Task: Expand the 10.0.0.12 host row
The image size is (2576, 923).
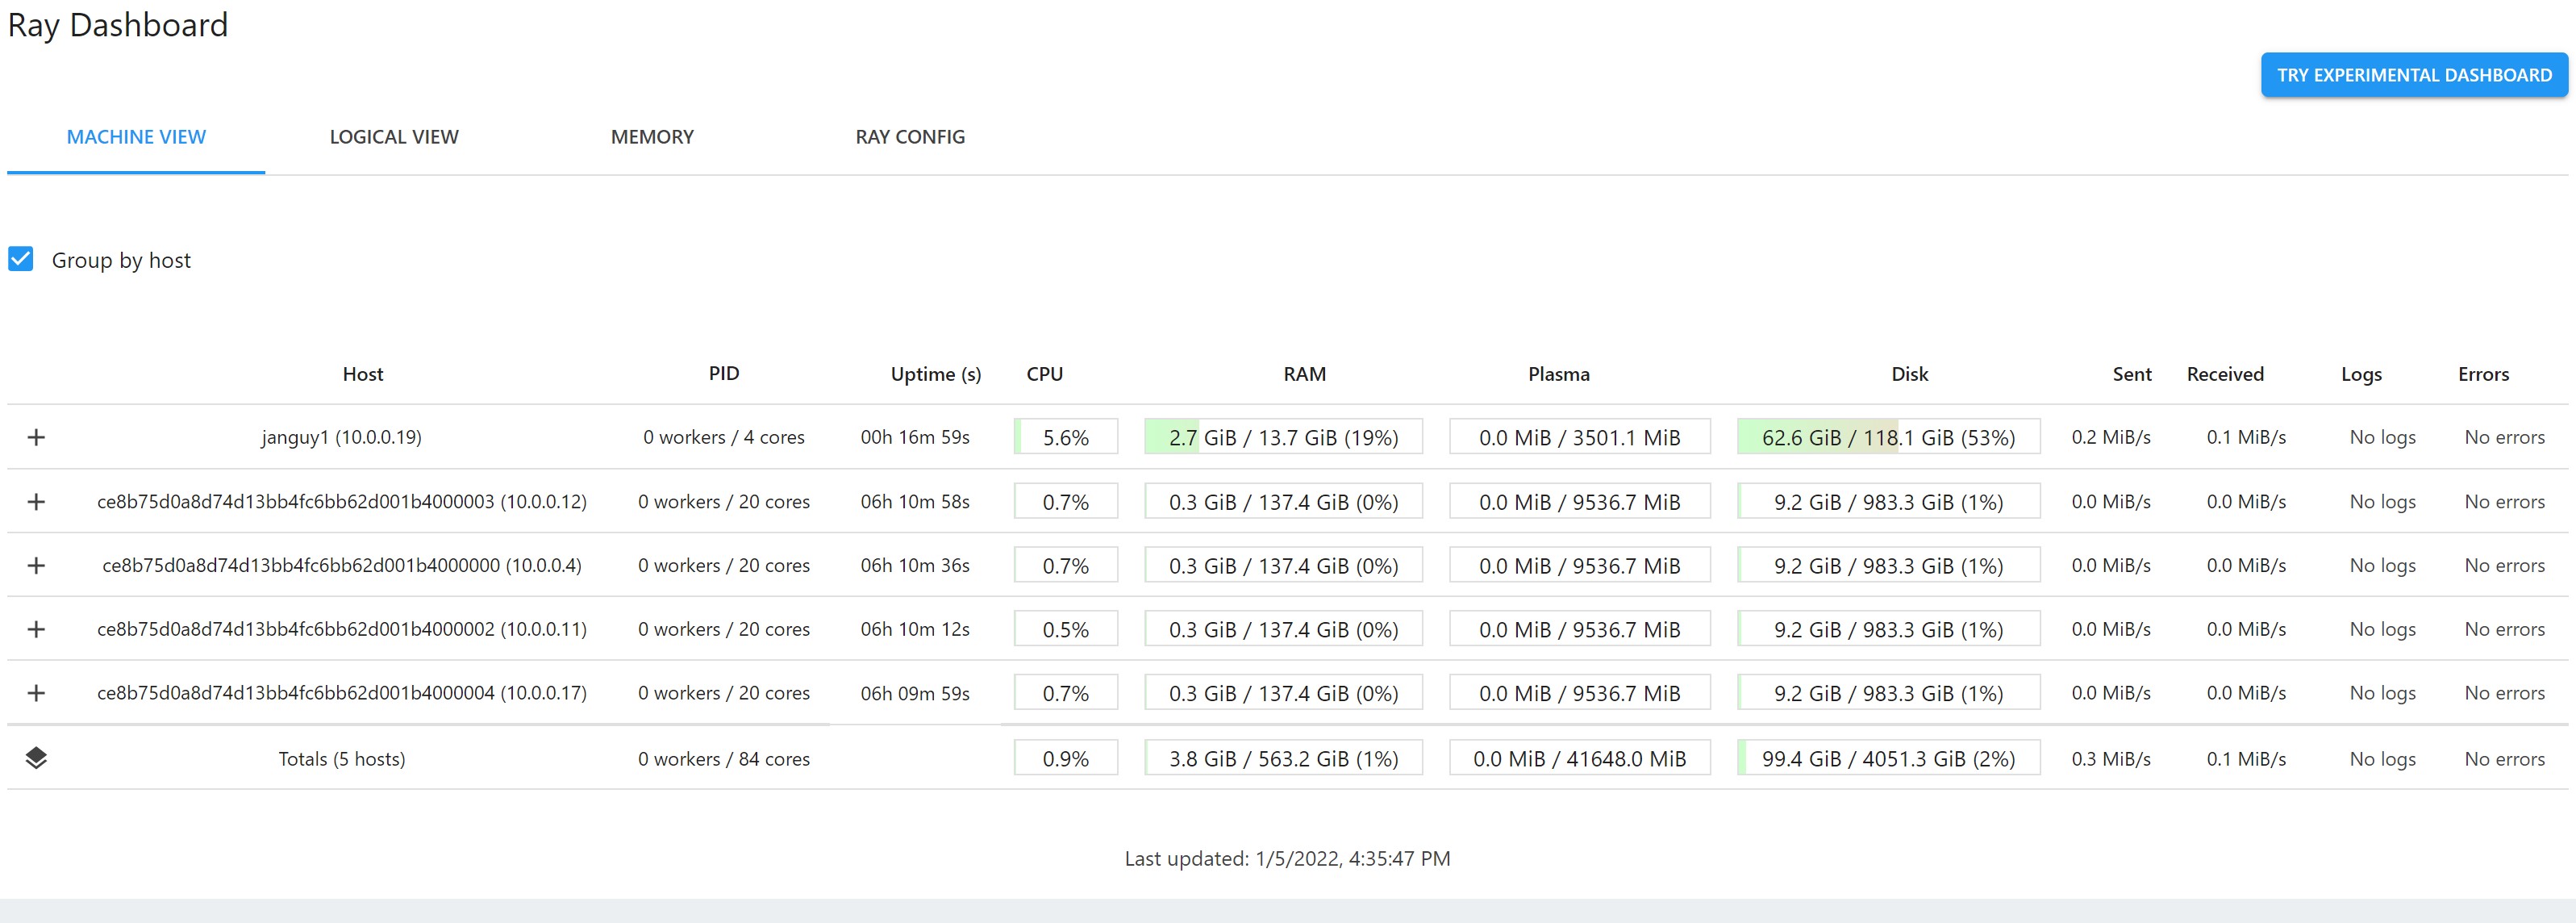Action: 36,501
